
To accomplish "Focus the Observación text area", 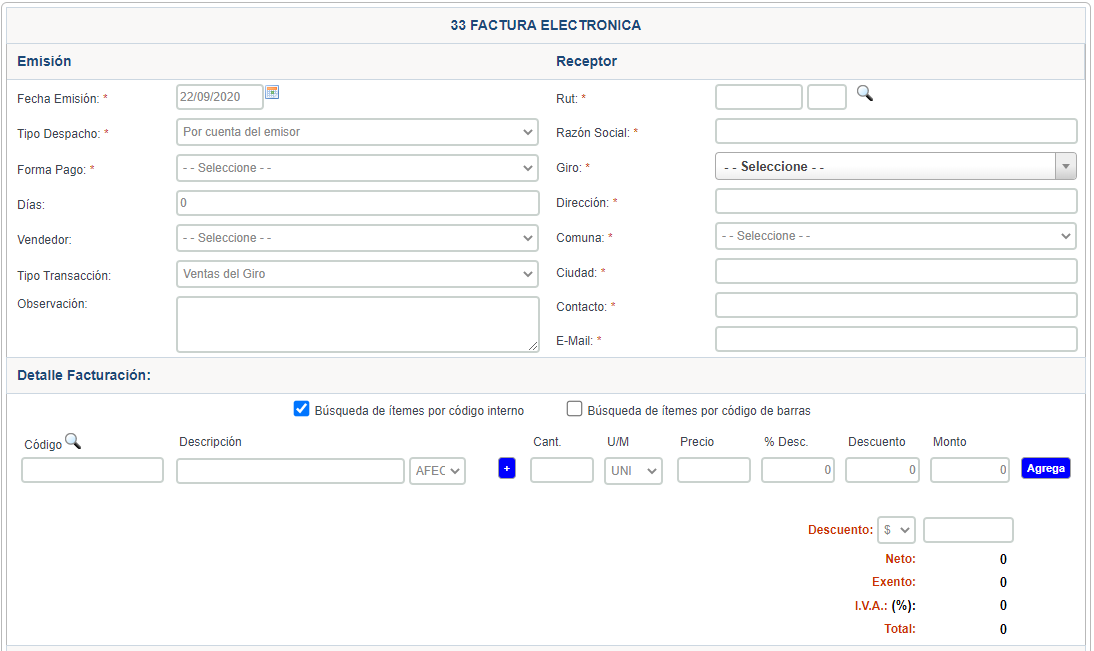I will 357,324.
